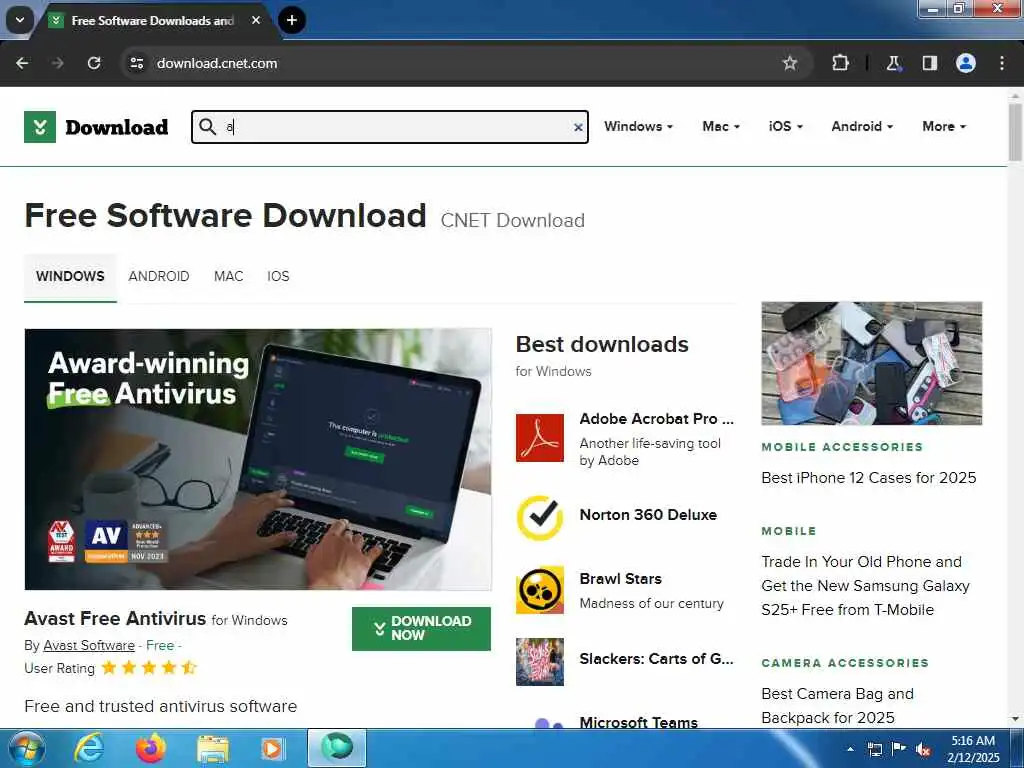This screenshot has width=1024, height=768.
Task: Open the media player taskbar icon
Action: [x=272, y=749]
